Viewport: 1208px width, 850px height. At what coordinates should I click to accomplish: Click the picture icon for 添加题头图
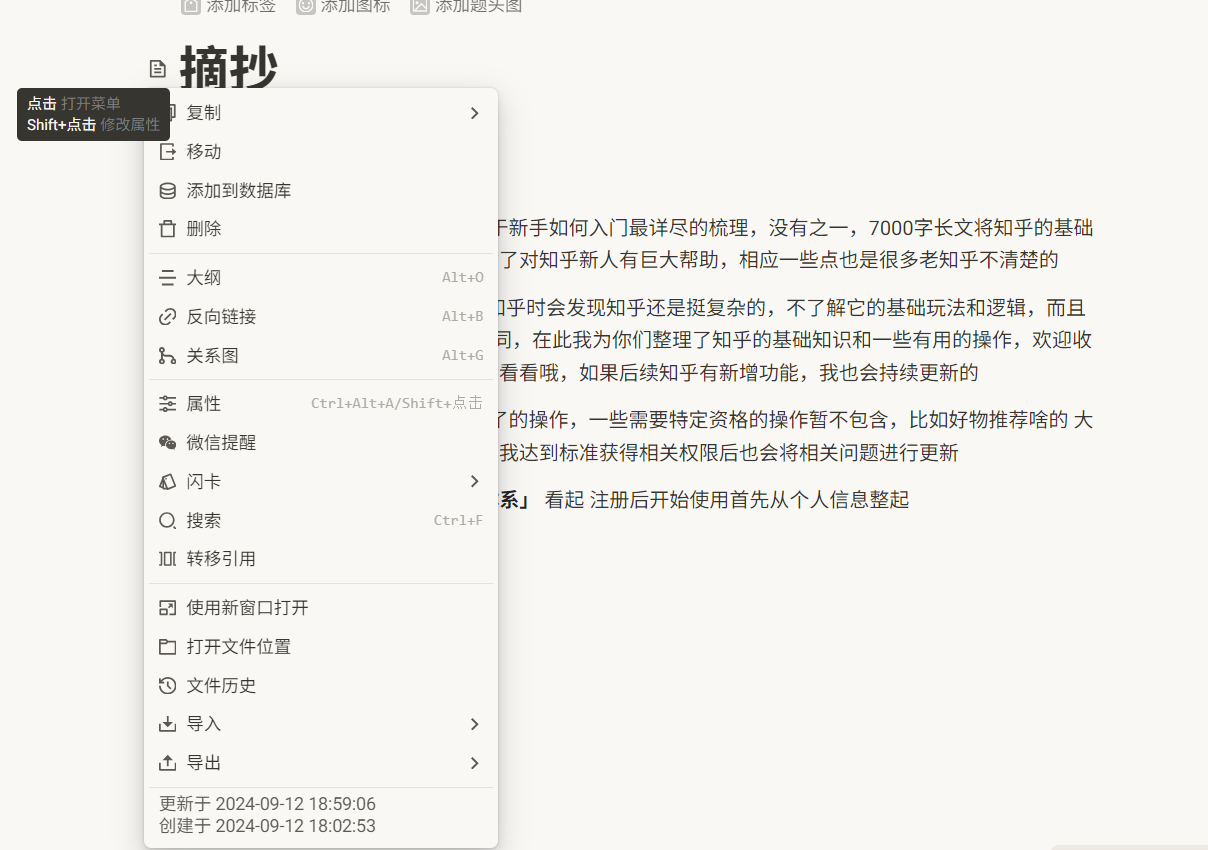click(x=420, y=6)
